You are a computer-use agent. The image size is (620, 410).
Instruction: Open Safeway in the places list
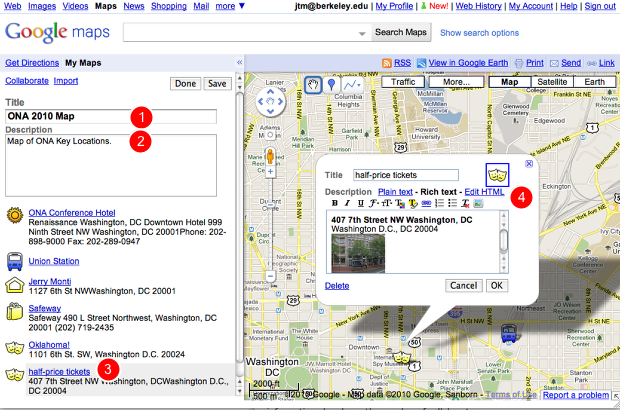(x=45, y=308)
